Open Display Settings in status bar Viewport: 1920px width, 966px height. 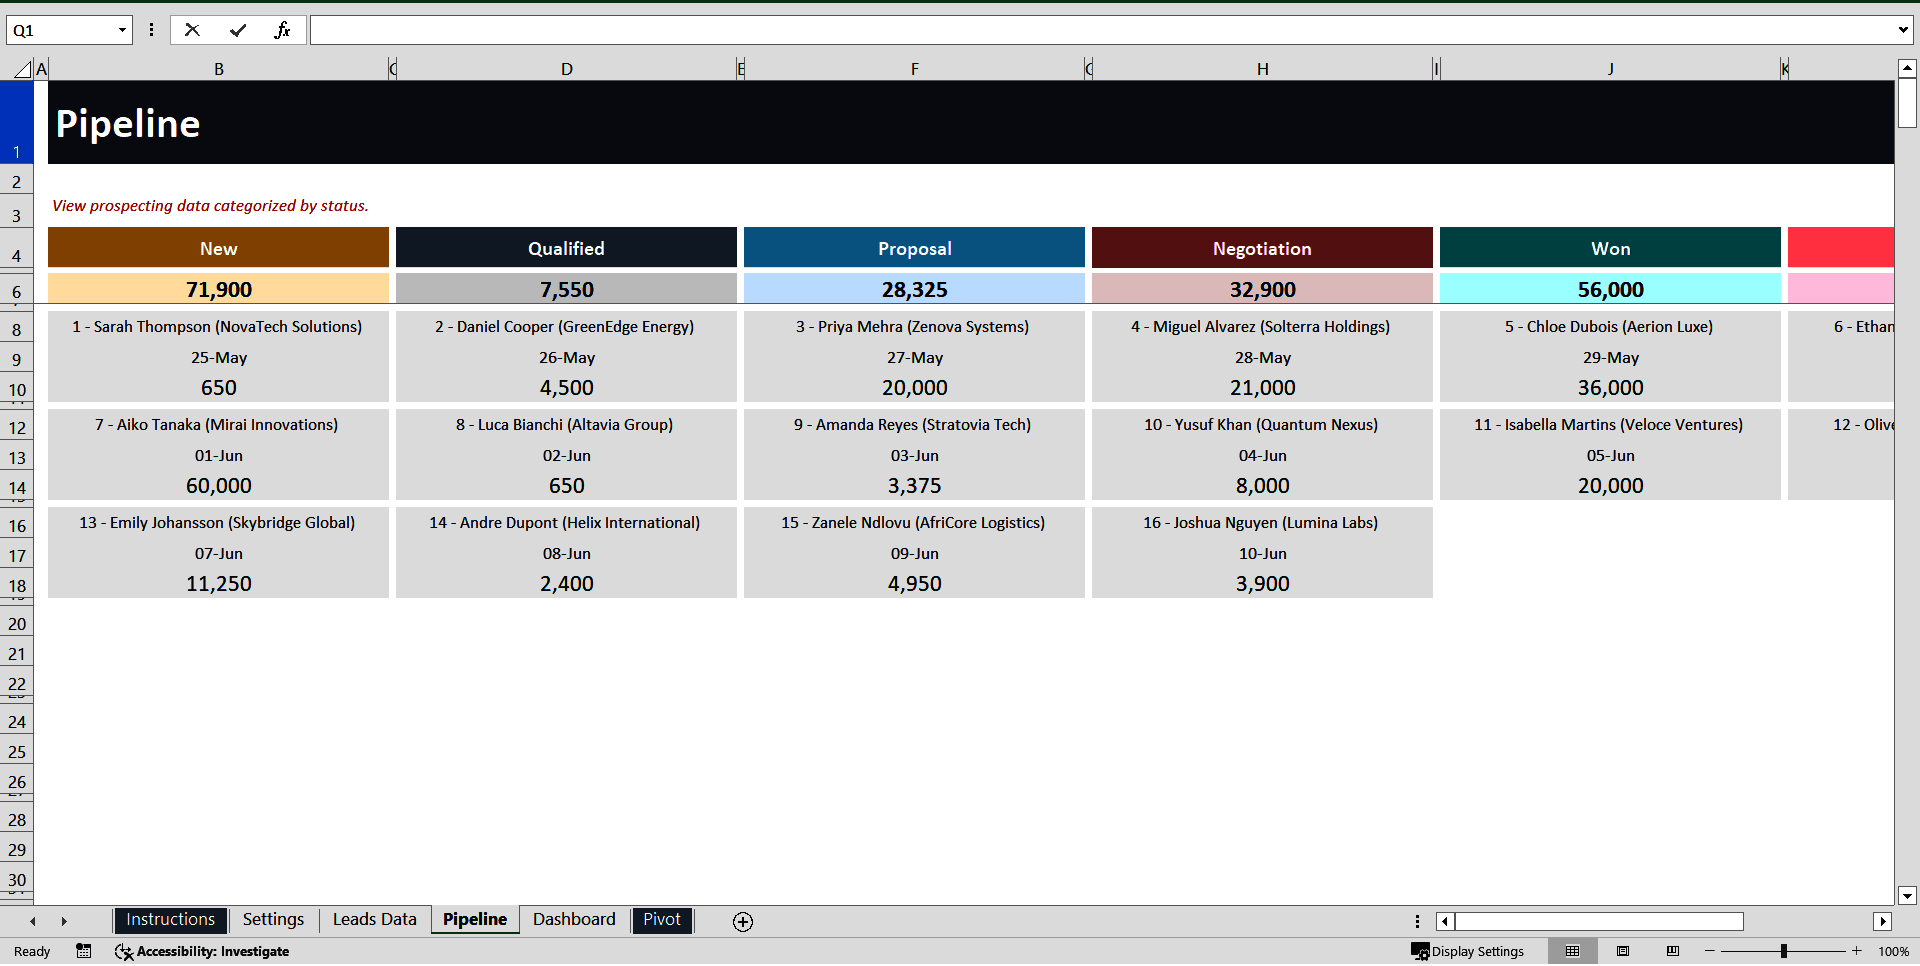1467,951
